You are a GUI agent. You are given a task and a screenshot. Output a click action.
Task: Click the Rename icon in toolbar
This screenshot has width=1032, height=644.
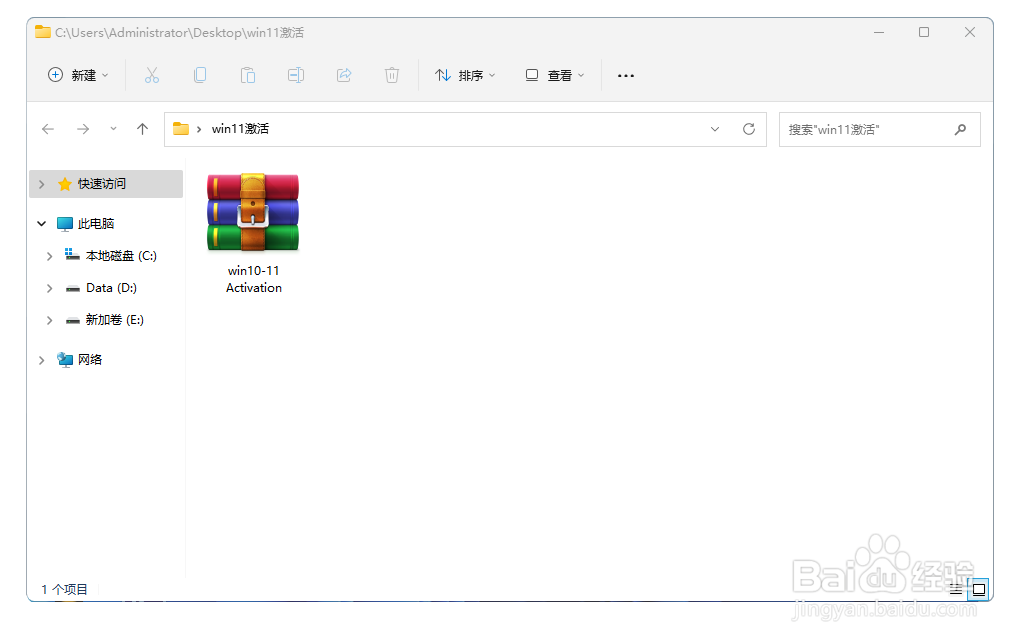[296, 75]
